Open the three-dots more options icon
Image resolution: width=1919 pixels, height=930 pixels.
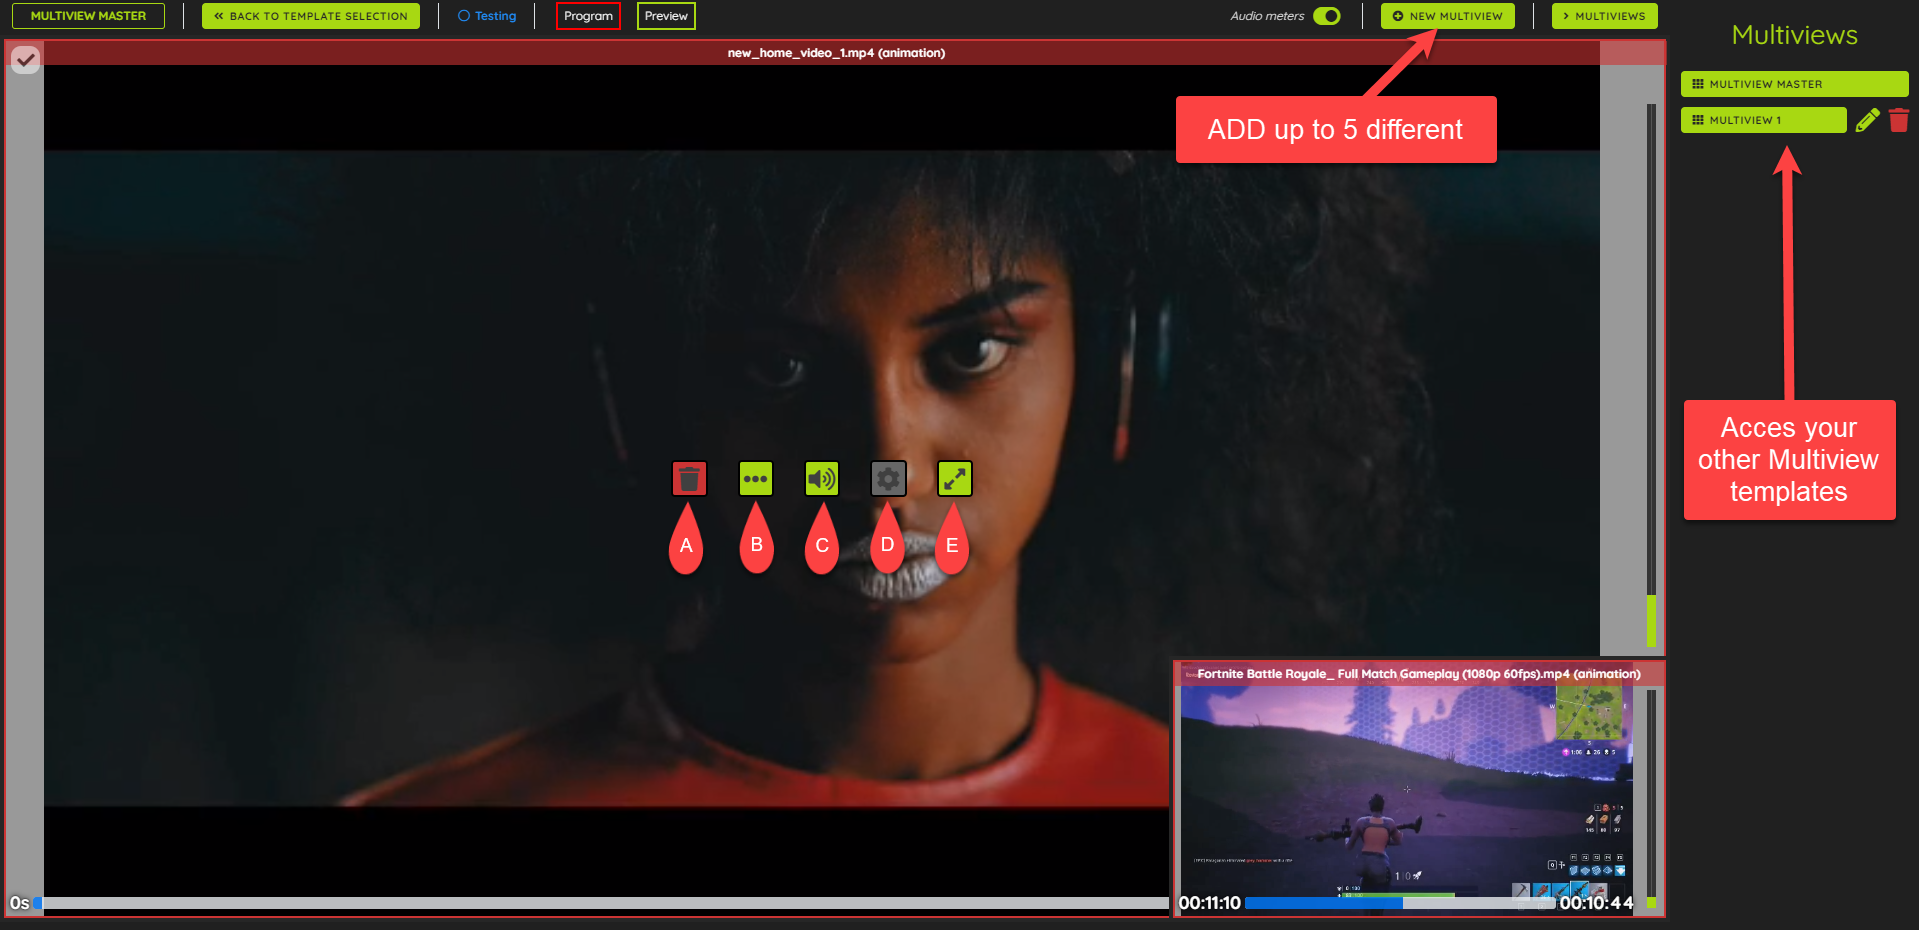755,479
